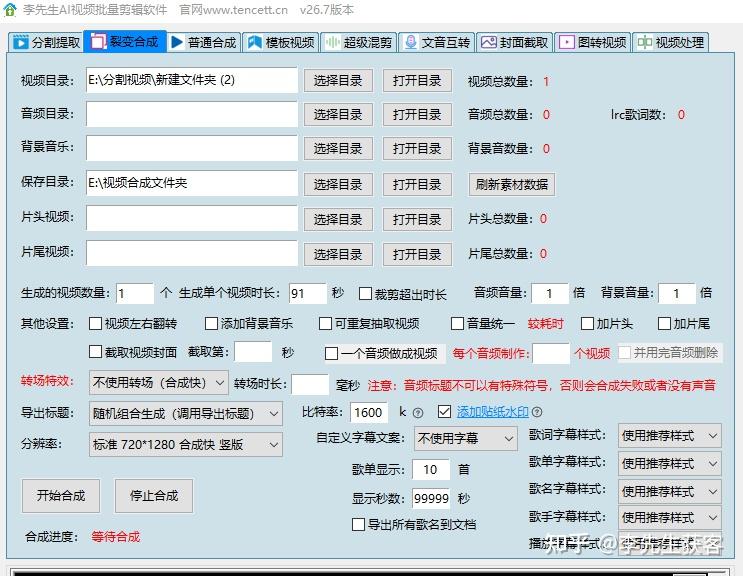This screenshot has width=743, height=576.
Task: Enable 添加背景音乐 checkbox
Action: [211, 324]
